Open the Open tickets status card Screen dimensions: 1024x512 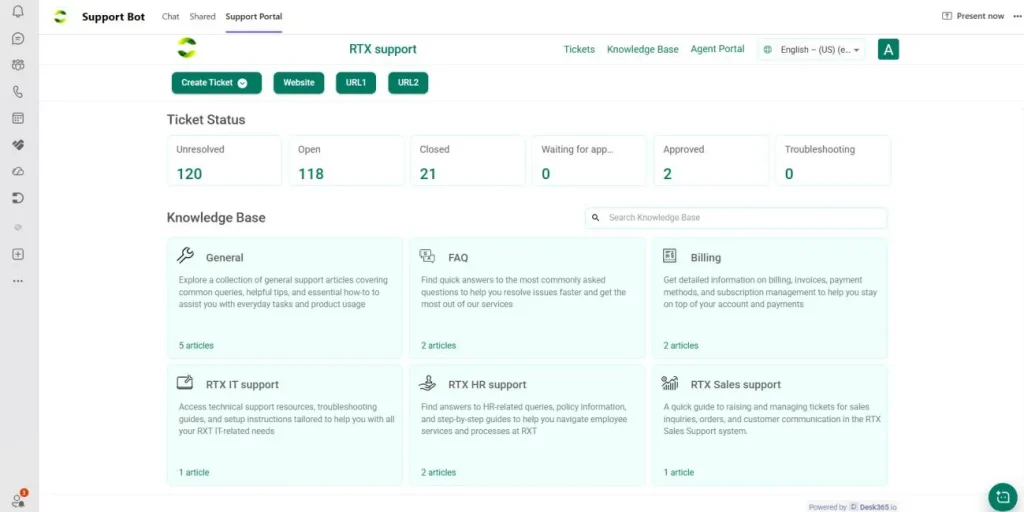(346, 161)
